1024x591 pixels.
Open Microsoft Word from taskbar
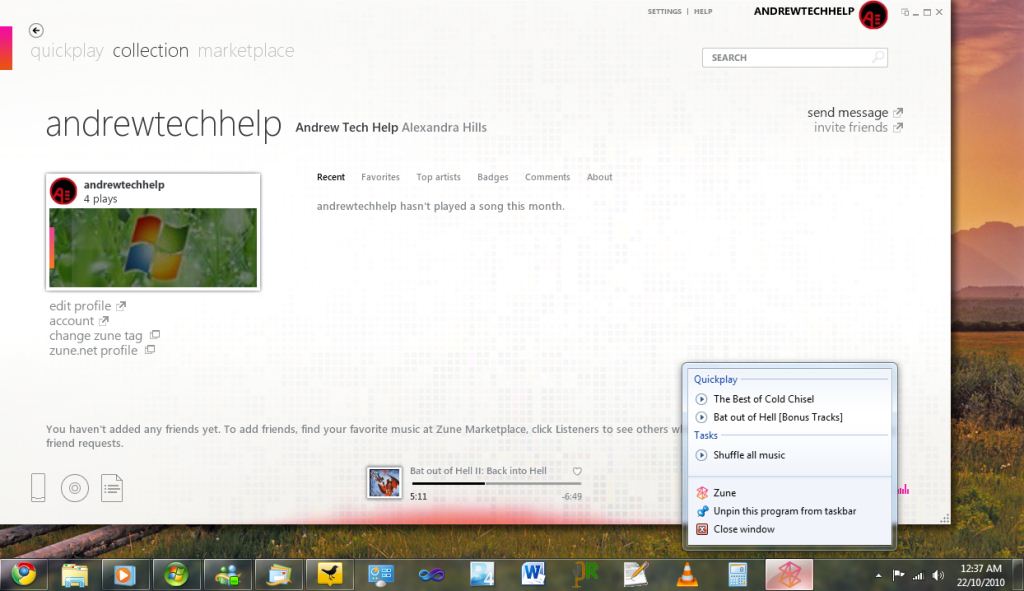point(533,575)
